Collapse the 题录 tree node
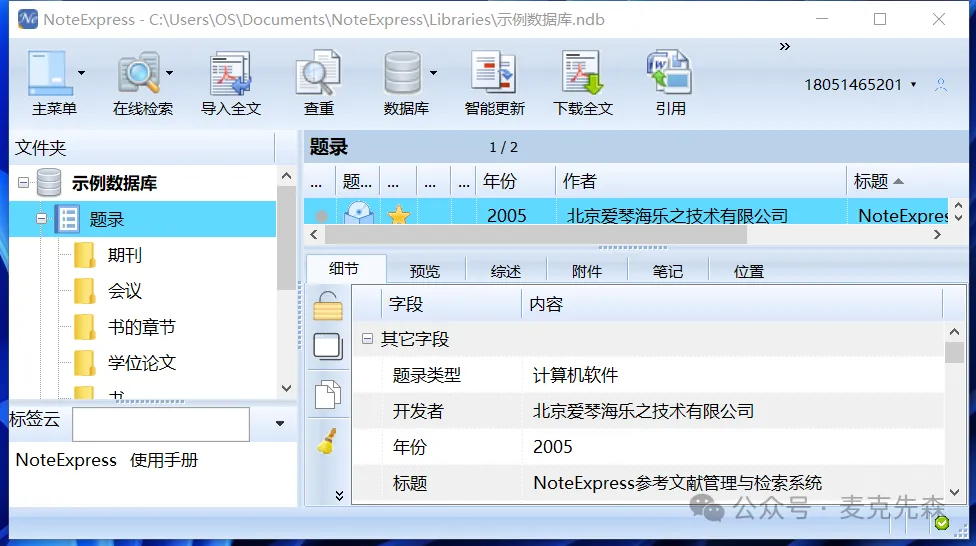This screenshot has width=976, height=546. click(x=42, y=219)
